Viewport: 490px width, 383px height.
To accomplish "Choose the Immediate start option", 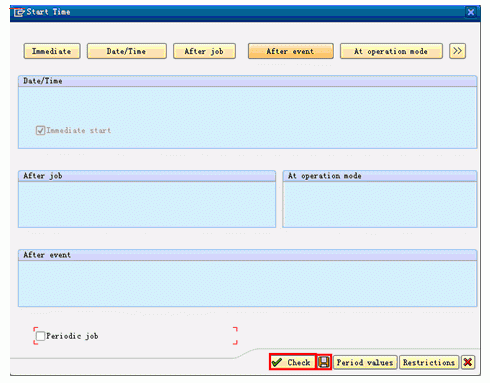I will coord(52,51).
